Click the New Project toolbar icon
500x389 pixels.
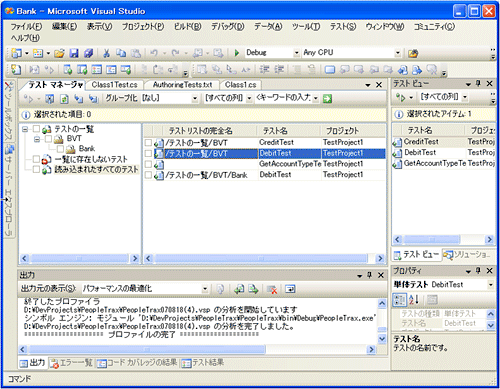pos(16,53)
